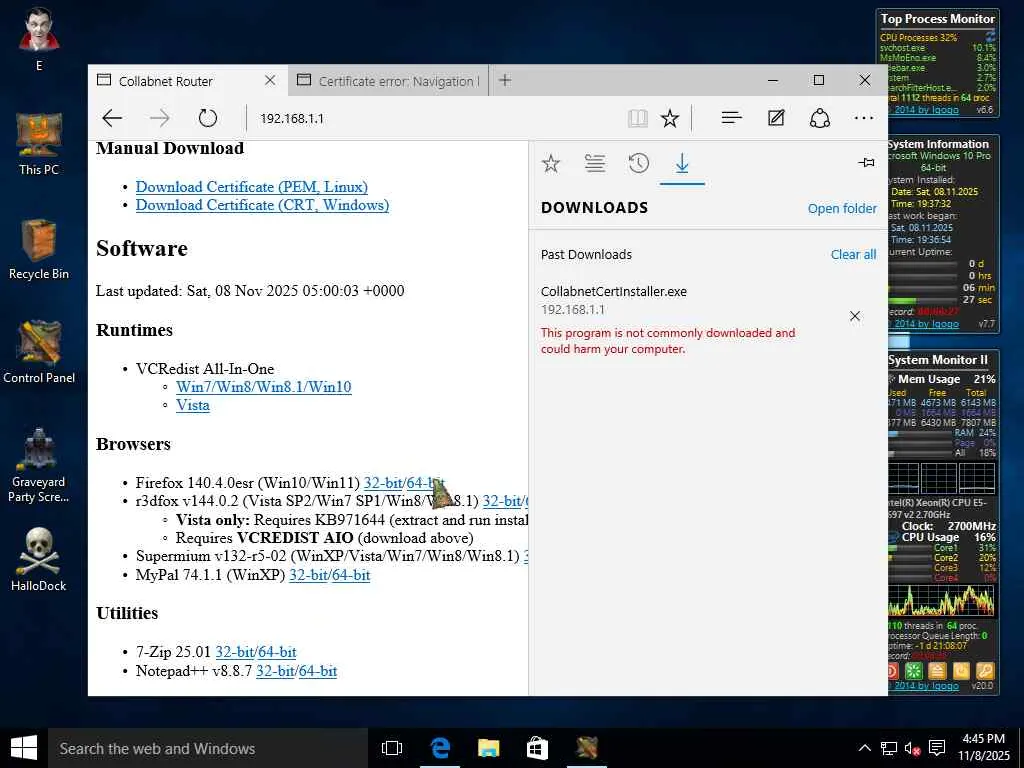Select the Recycle Bin desktop icon

tap(39, 249)
